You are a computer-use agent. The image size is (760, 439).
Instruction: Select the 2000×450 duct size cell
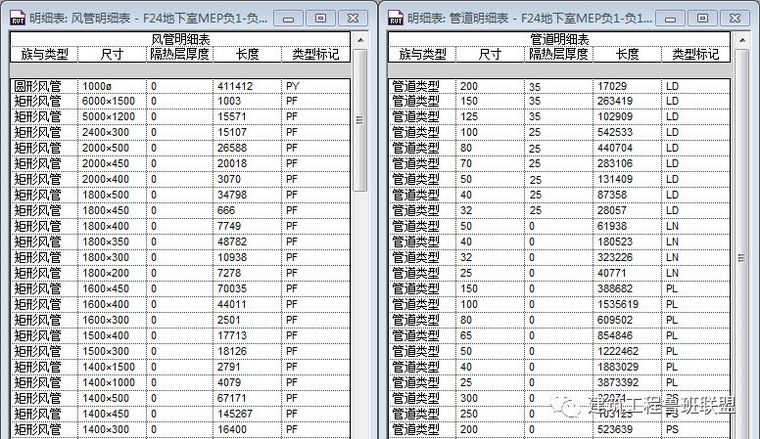click(x=111, y=164)
